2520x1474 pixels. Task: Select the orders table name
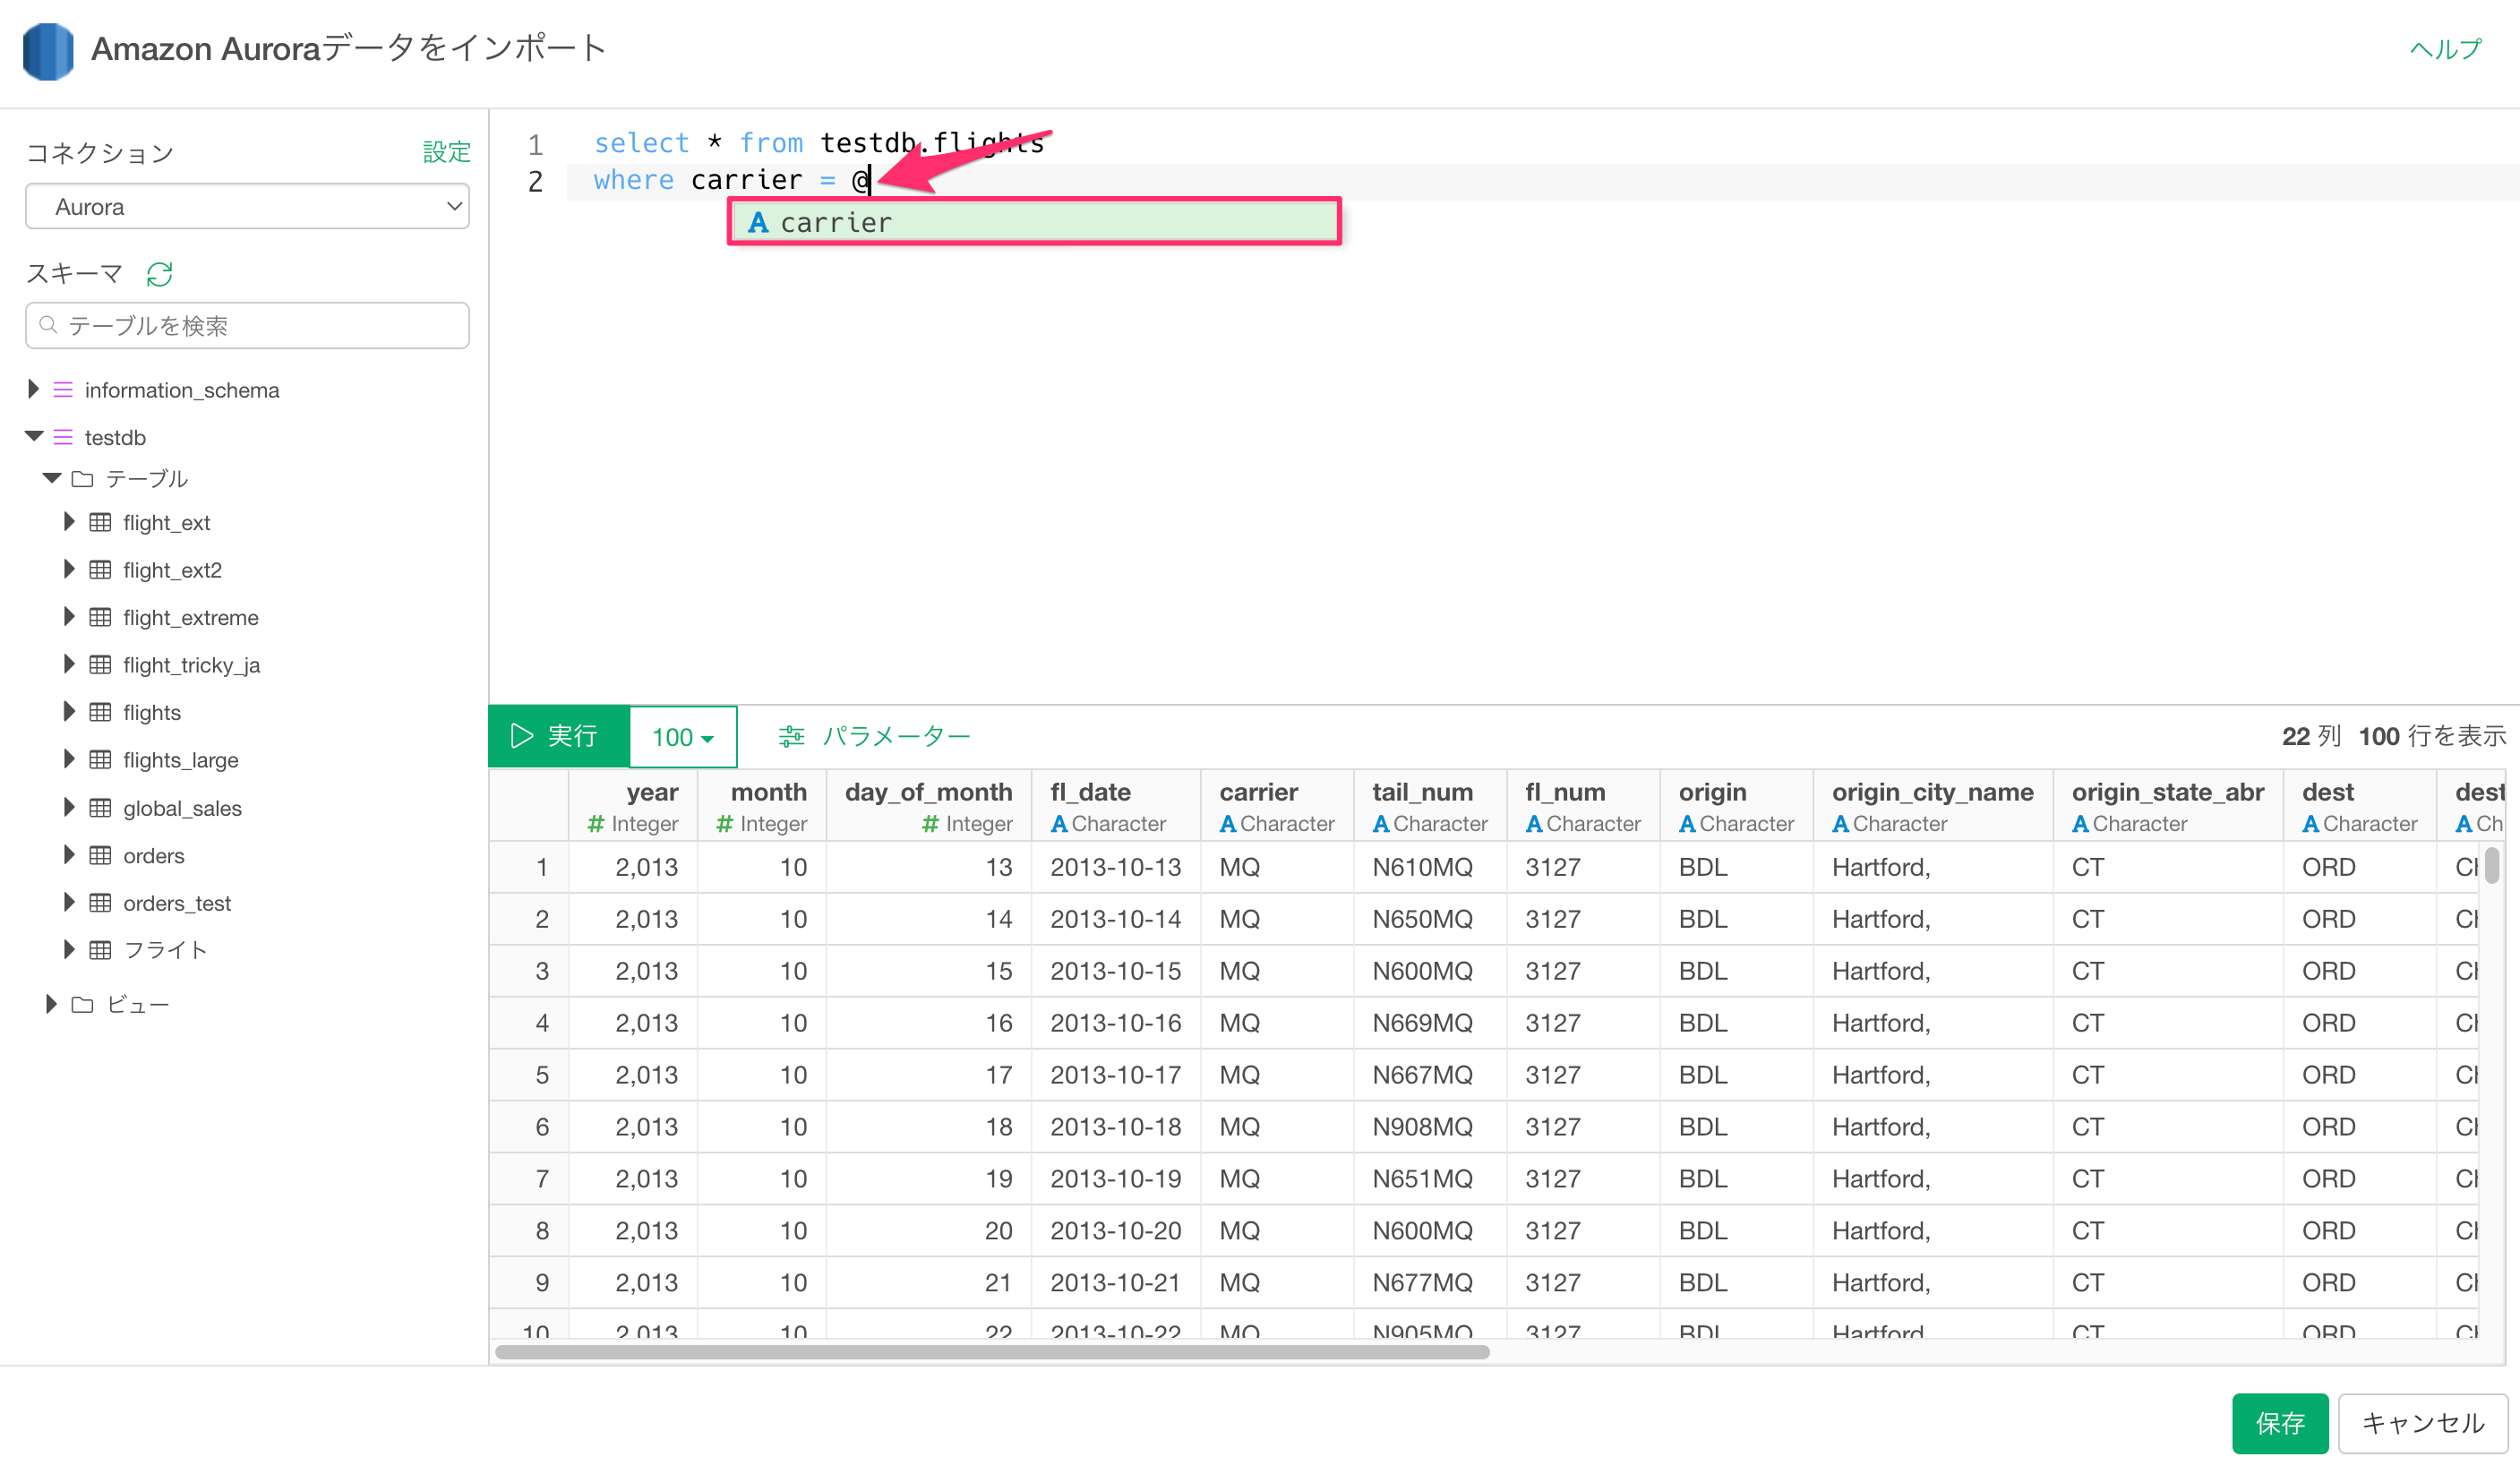[154, 855]
